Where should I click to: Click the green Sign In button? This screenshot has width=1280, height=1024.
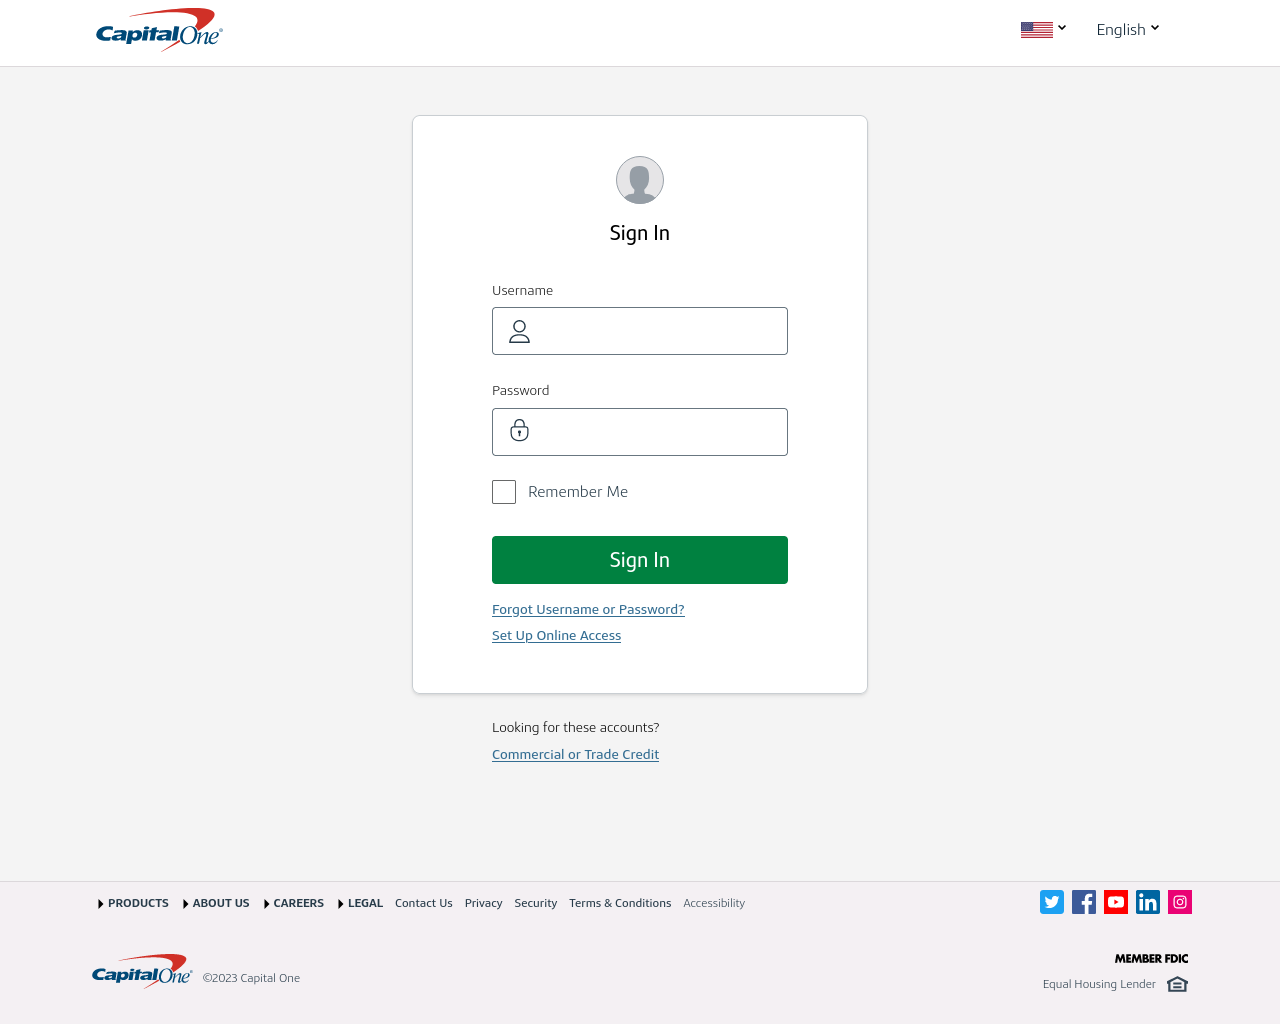(x=640, y=560)
